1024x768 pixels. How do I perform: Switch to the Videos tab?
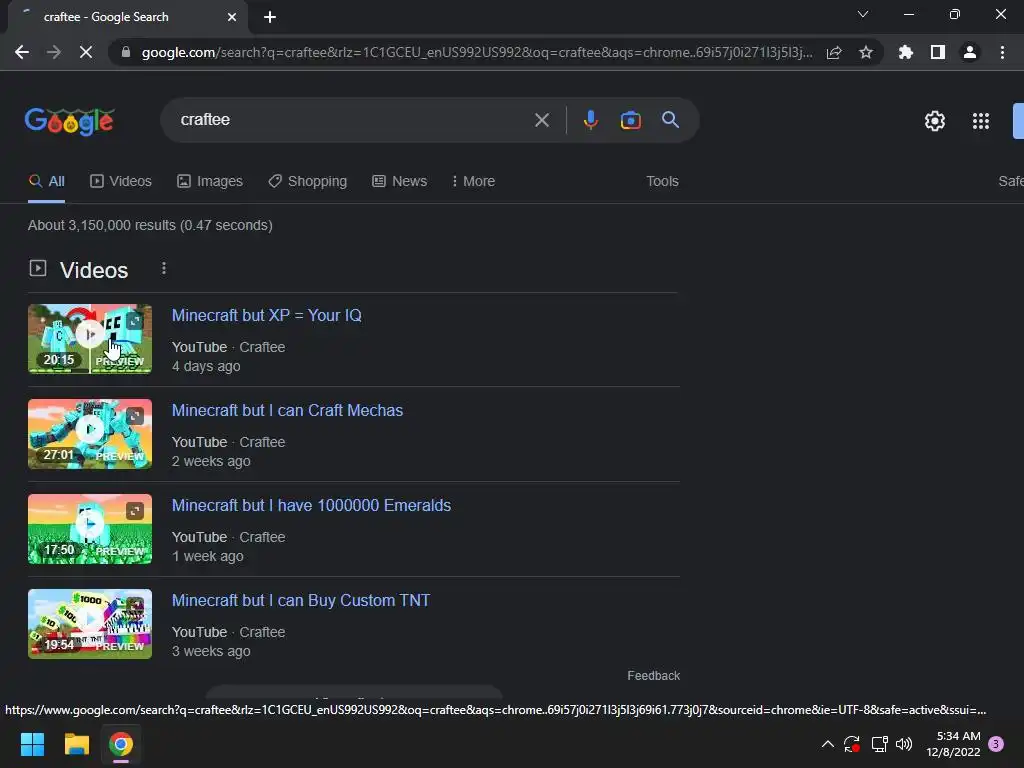coord(121,182)
